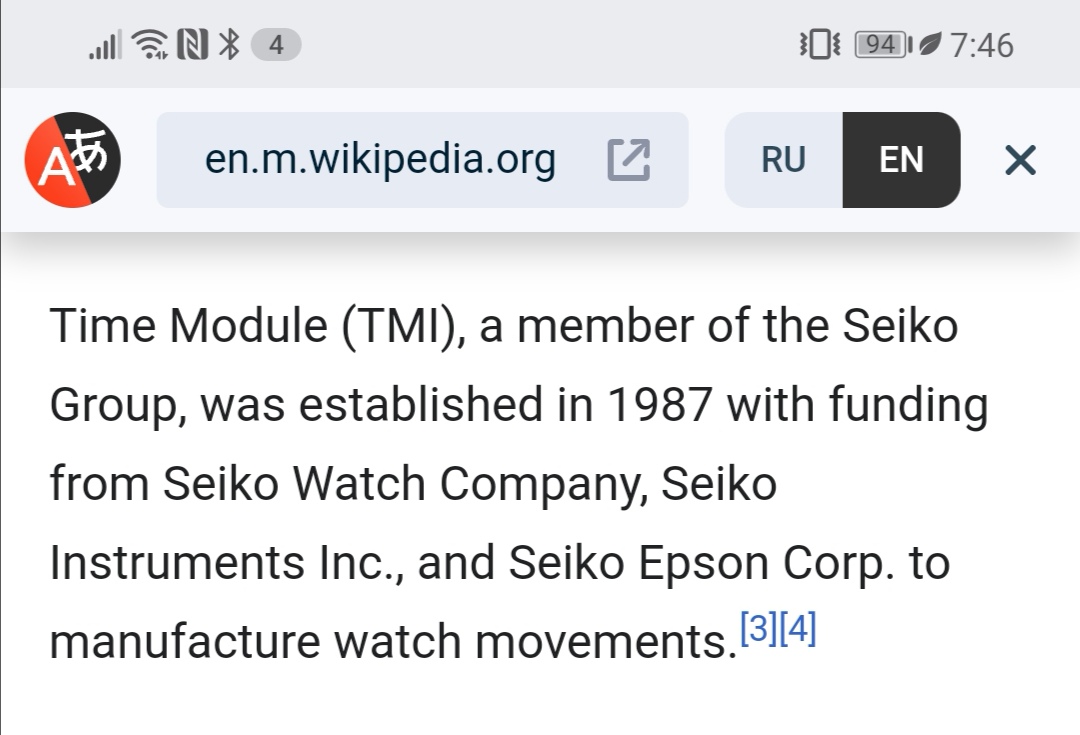Select the EN language option
1080x735 pixels.
[x=901, y=160]
